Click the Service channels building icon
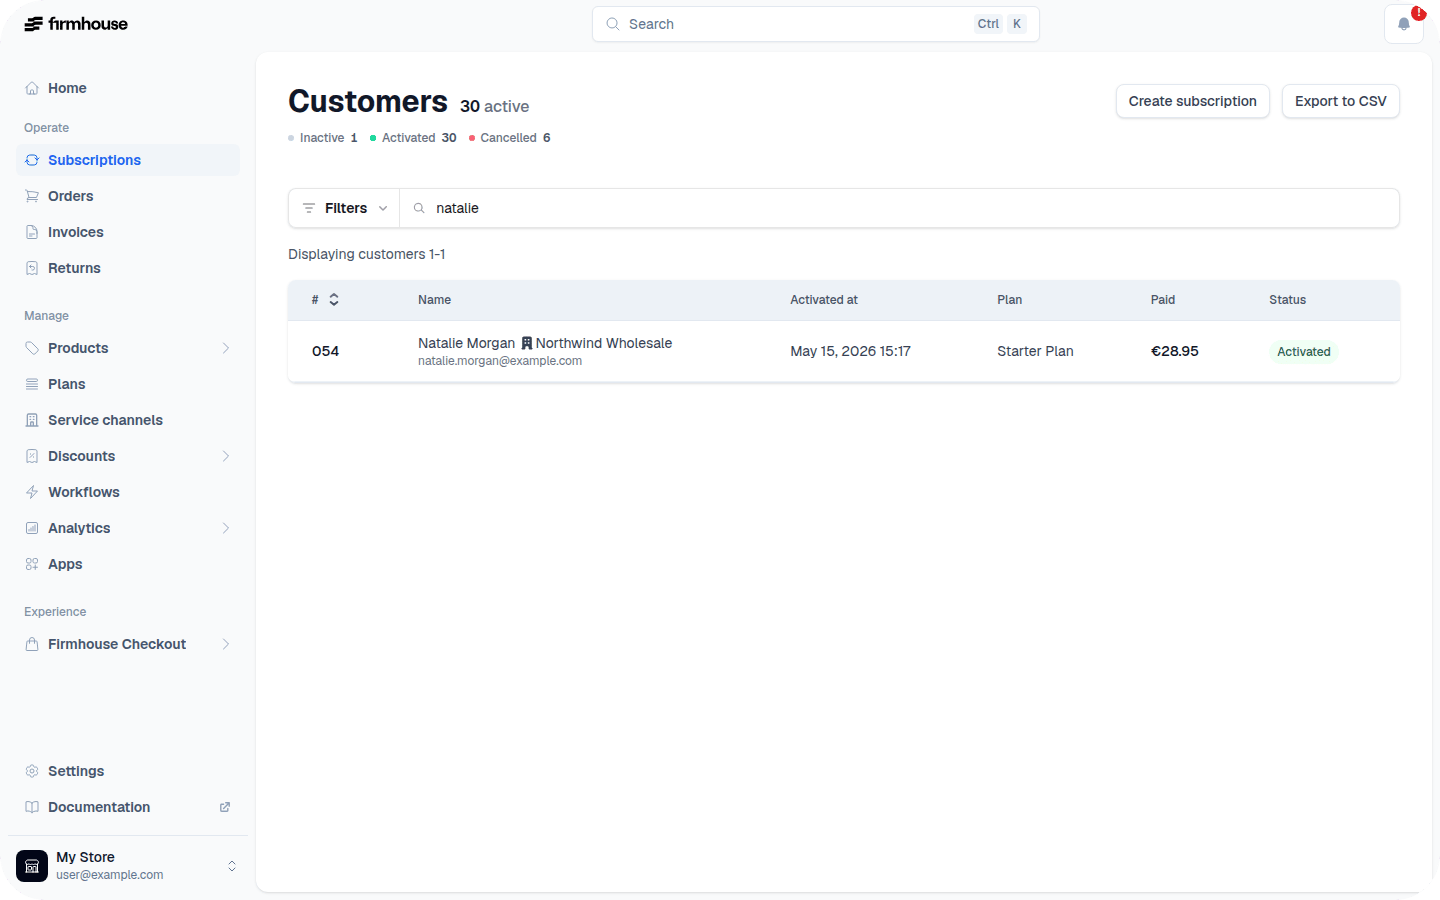The width and height of the screenshot is (1440, 900). pos(32,420)
